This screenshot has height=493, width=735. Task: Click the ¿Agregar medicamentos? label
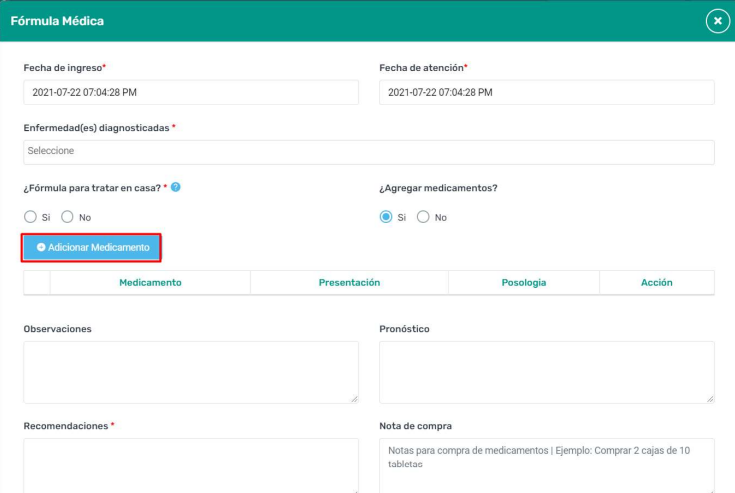click(x=438, y=188)
